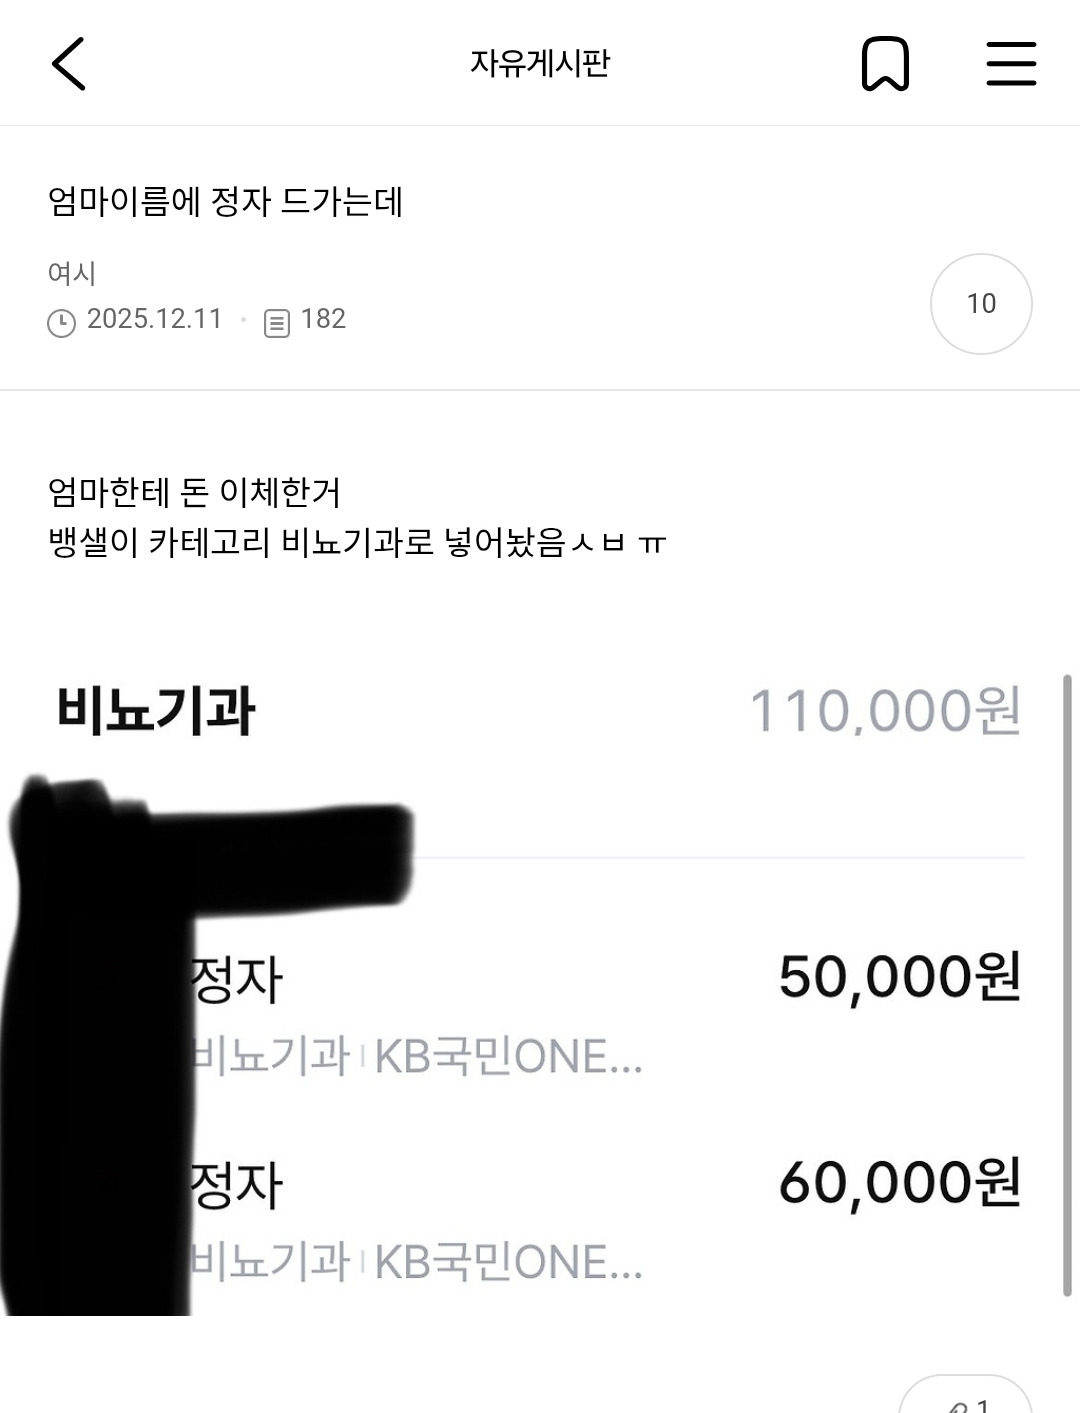
Task: Open author 여시's profile
Action: [x=72, y=273]
